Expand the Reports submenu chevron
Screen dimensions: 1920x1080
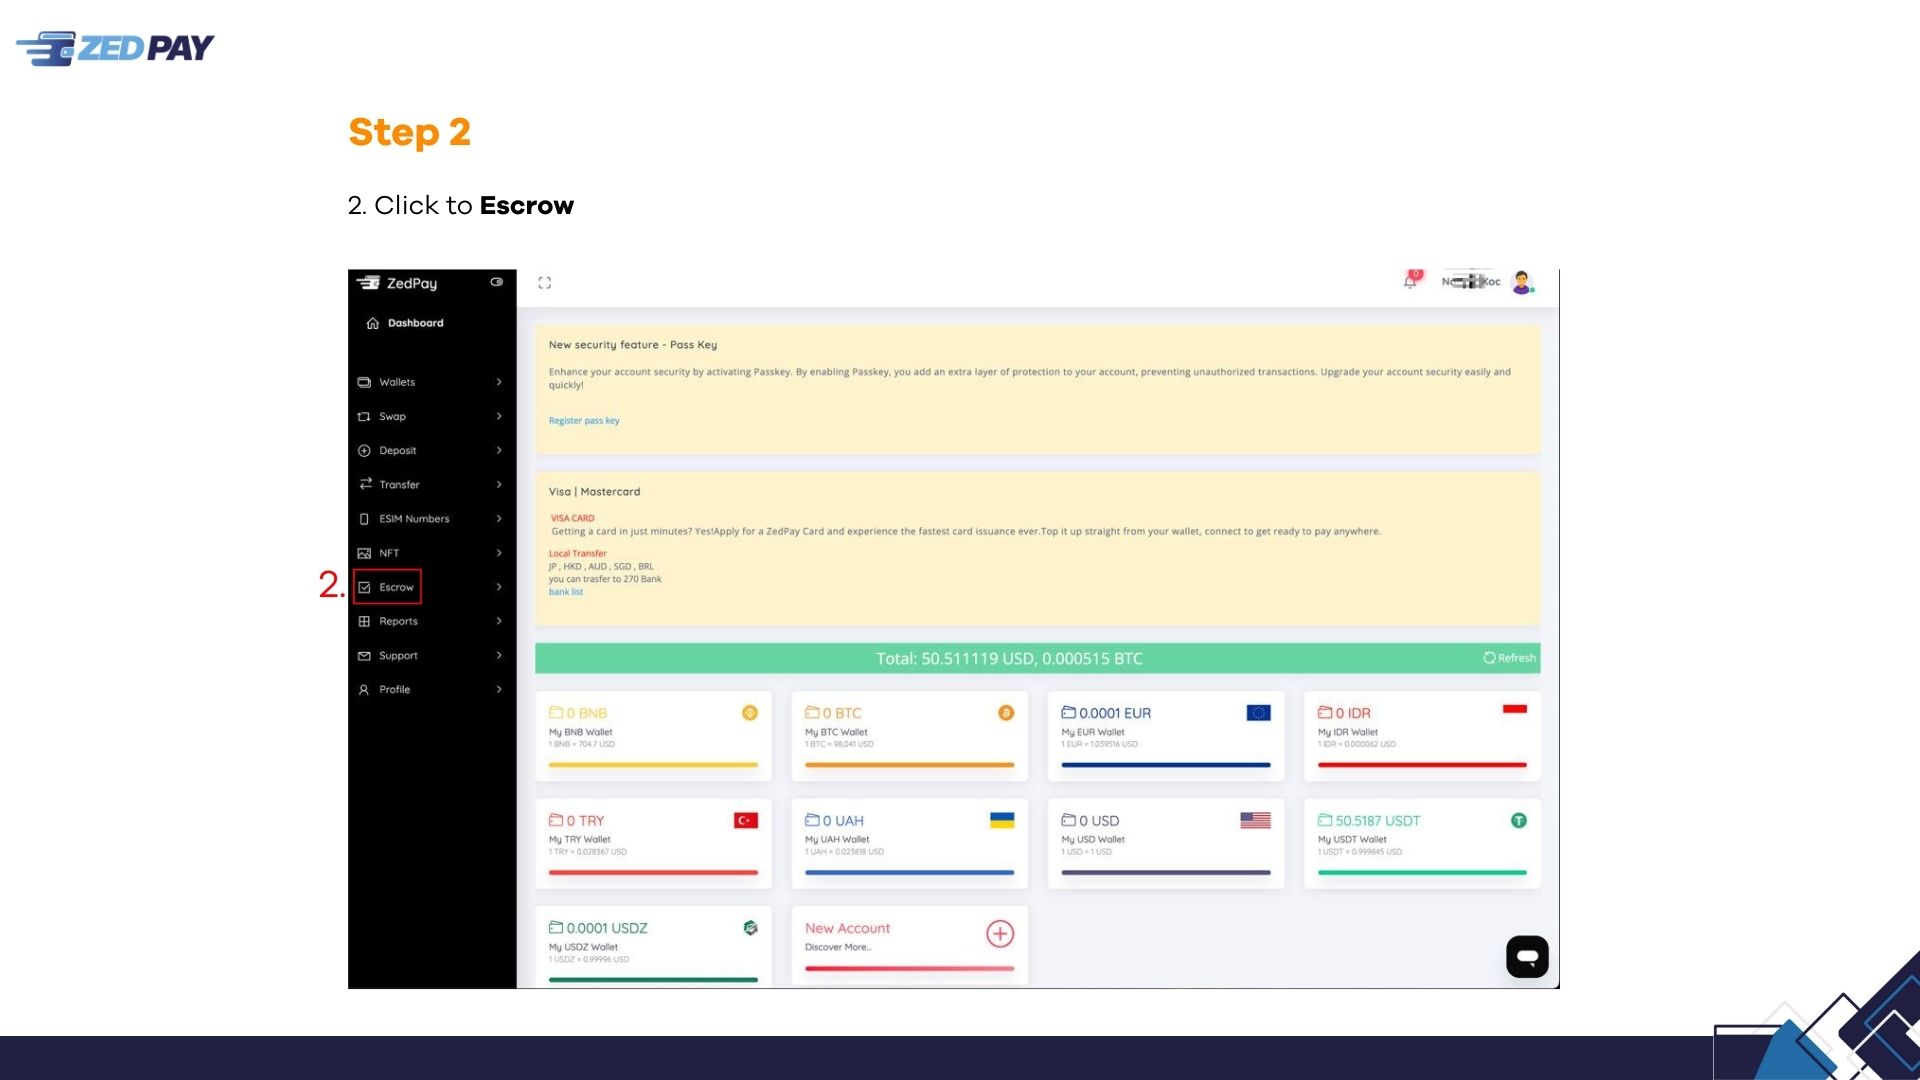[x=499, y=621]
